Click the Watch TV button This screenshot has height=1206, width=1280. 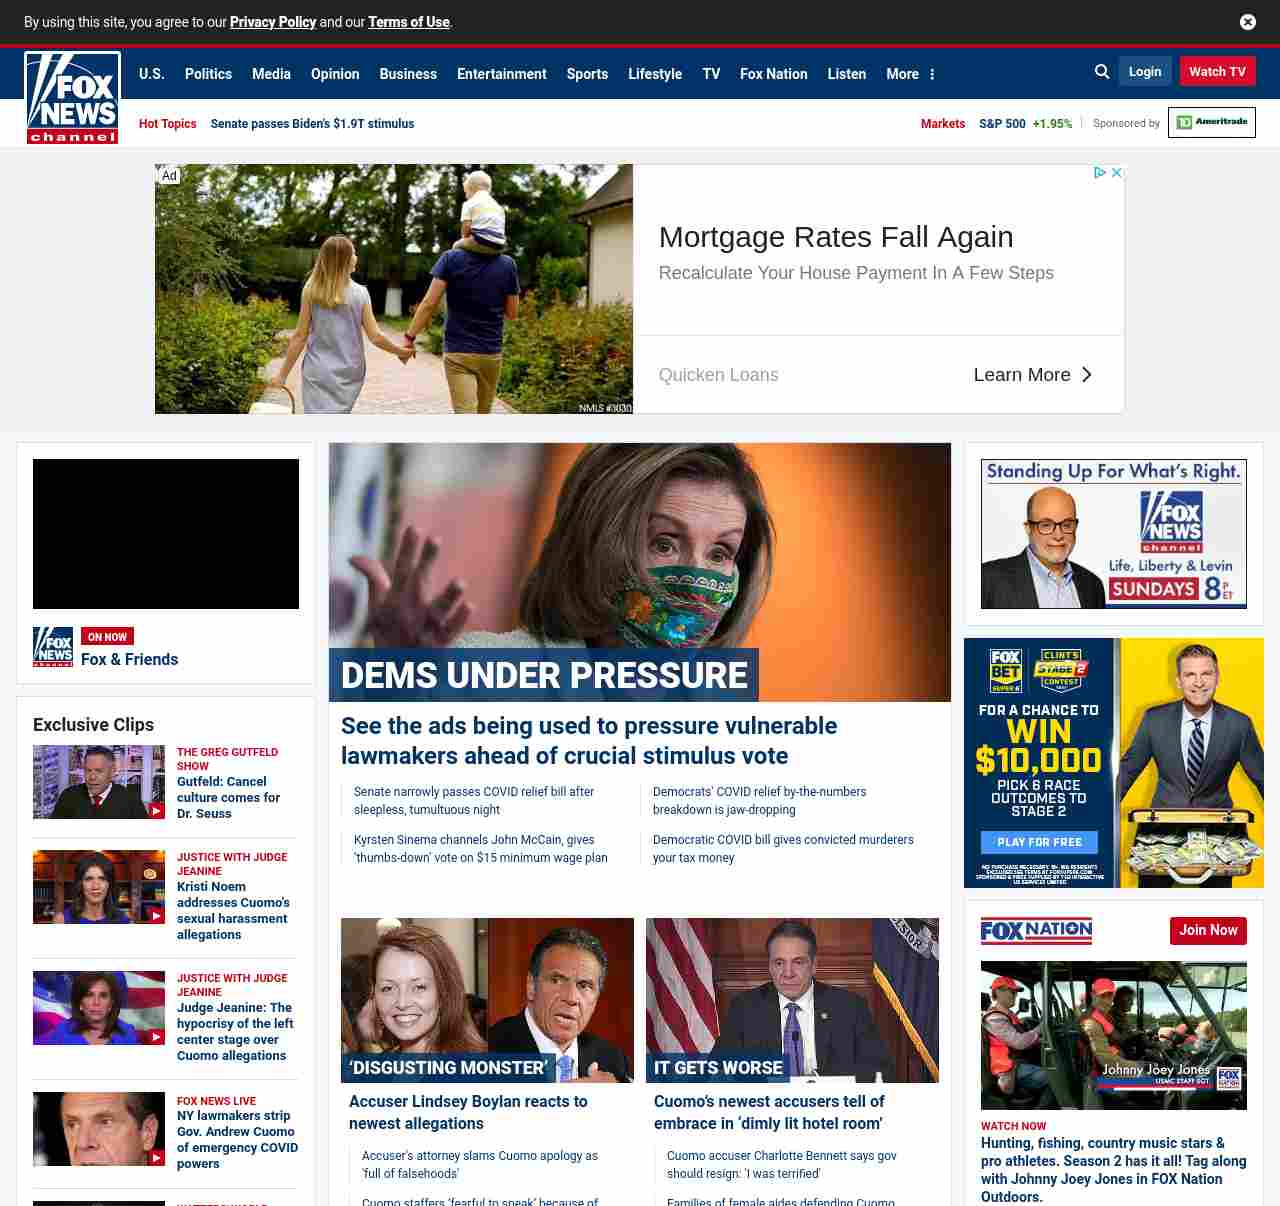click(x=1217, y=72)
